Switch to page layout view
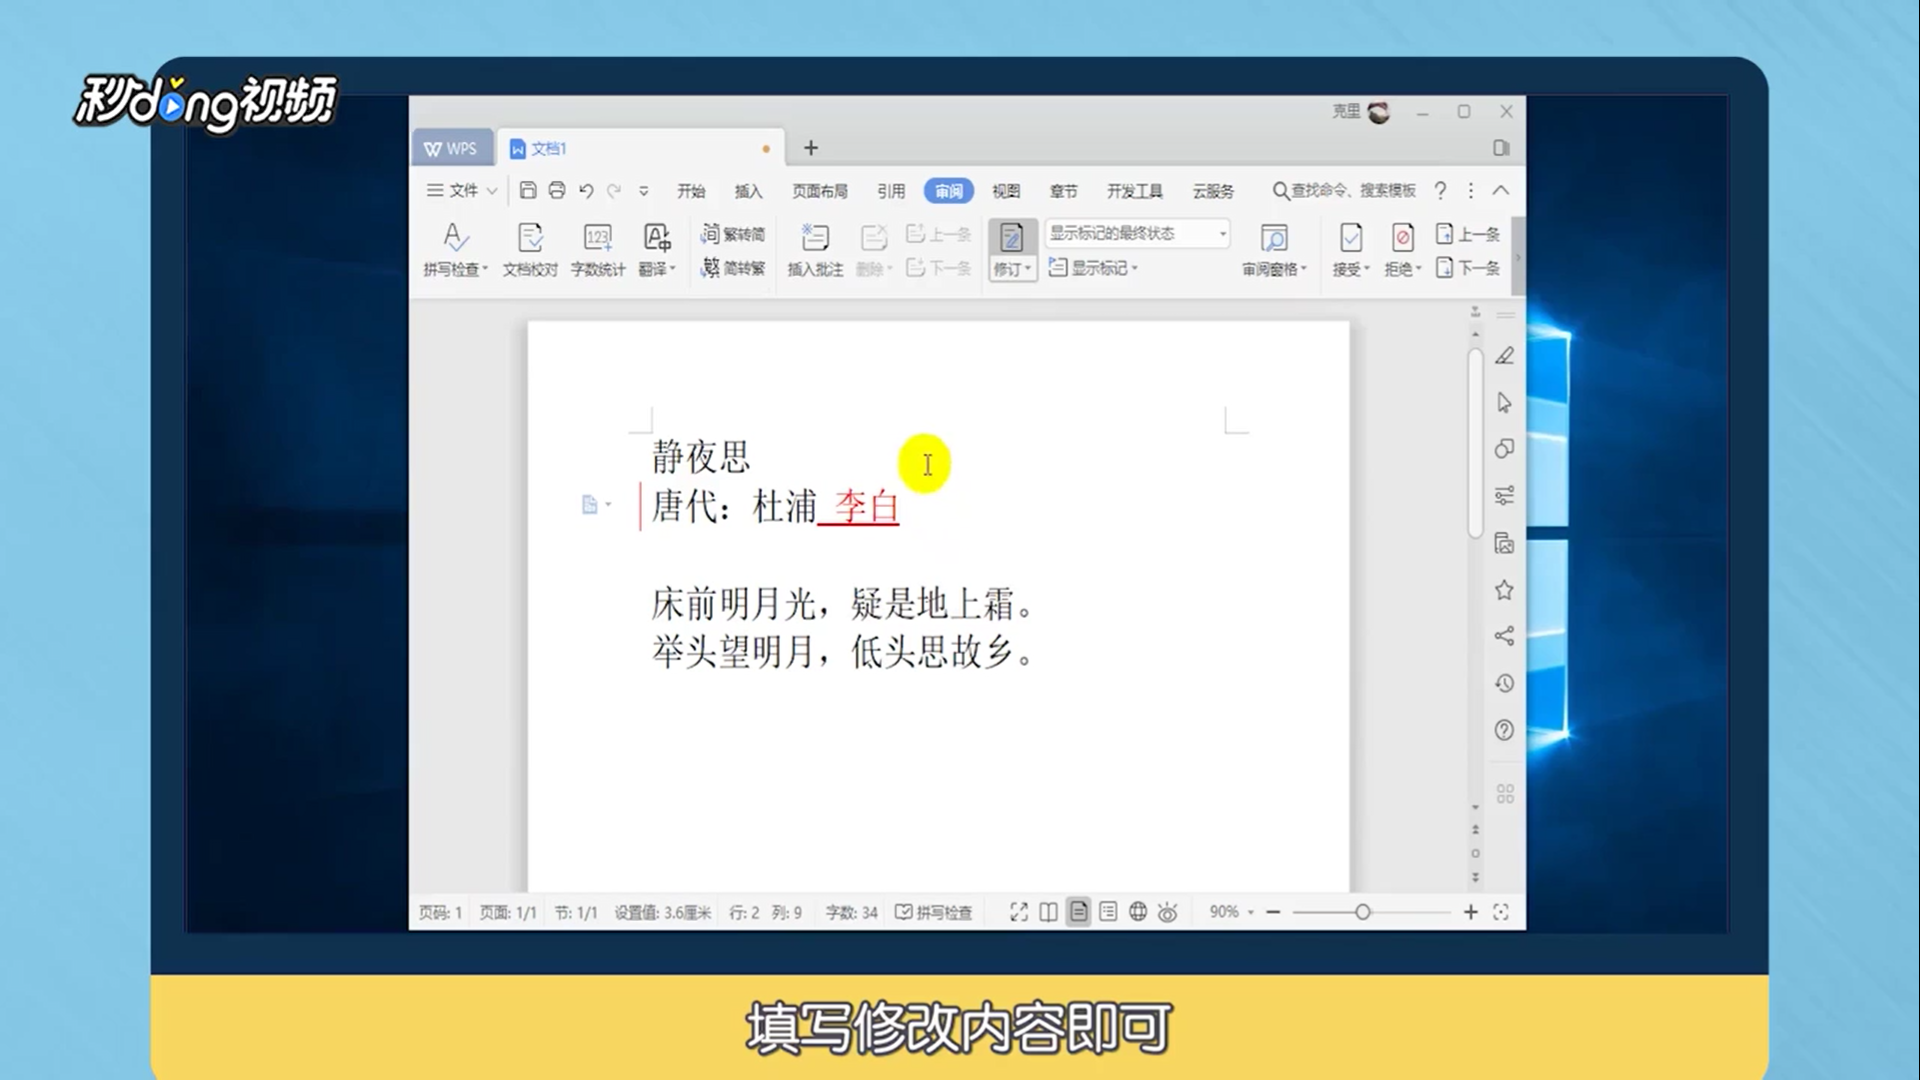 (x=1078, y=912)
